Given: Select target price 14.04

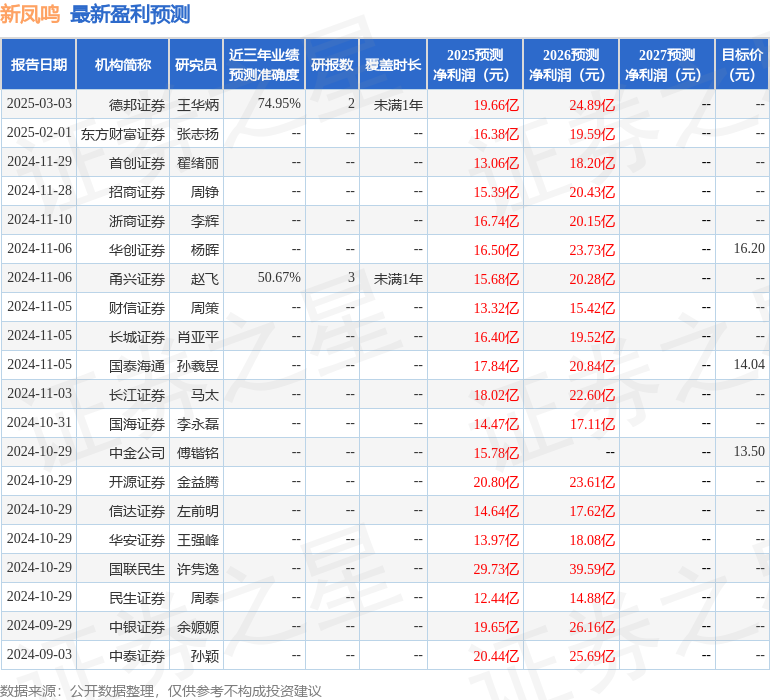Looking at the screenshot, I should [749, 364].
